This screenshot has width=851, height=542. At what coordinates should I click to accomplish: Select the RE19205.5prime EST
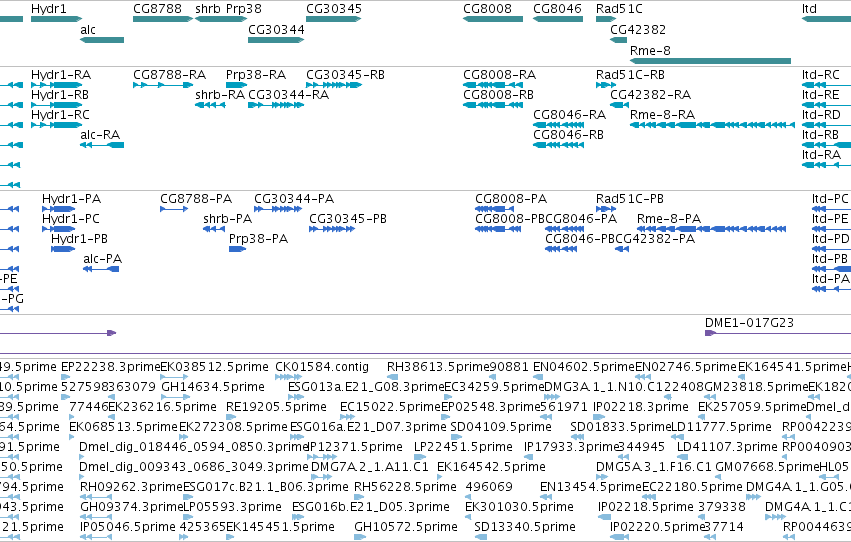click(x=231, y=417)
